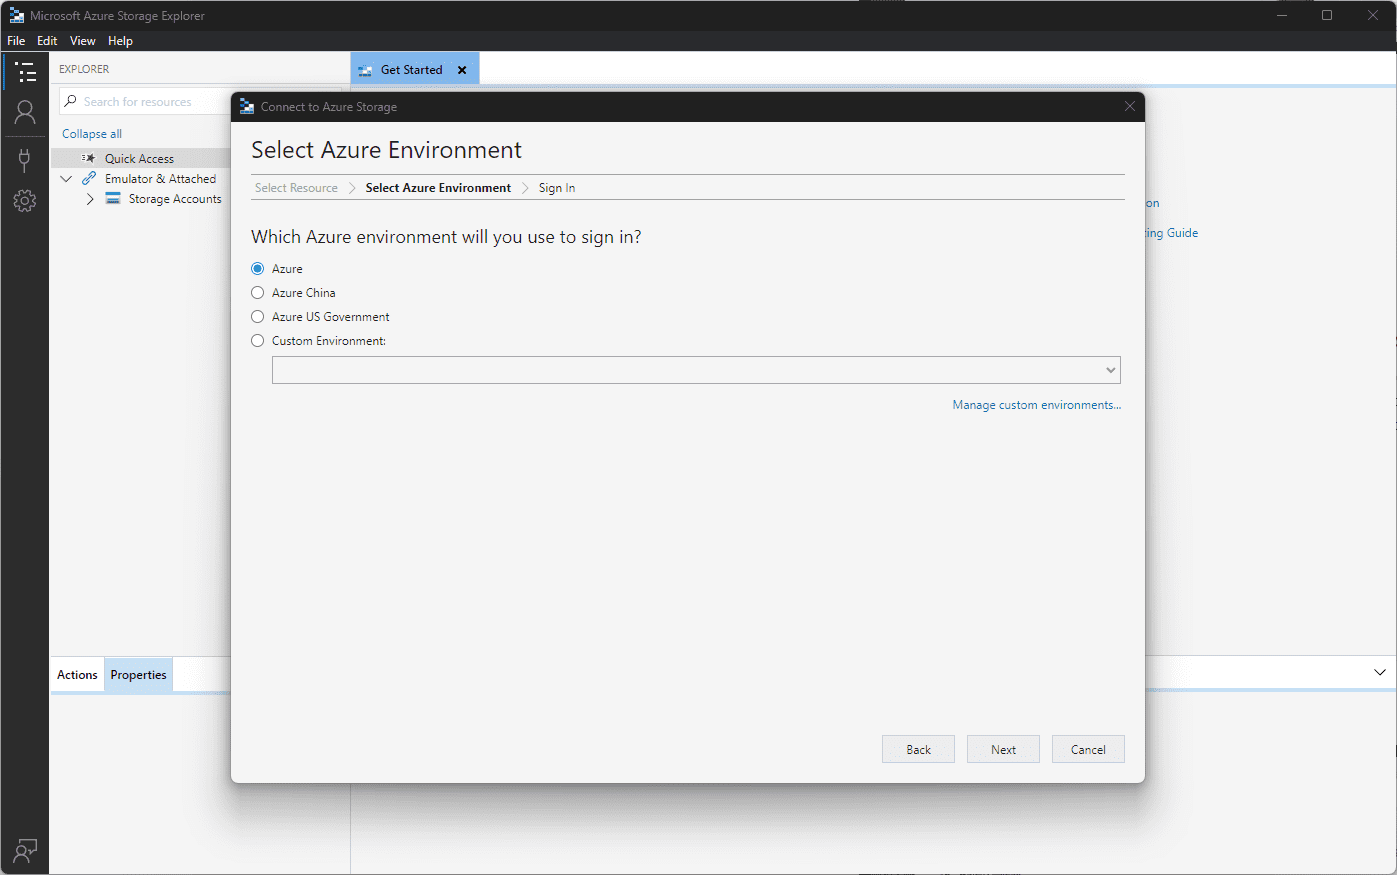Open the Feedback icon in the sidebar
The image size is (1397, 875).
[x=25, y=851]
